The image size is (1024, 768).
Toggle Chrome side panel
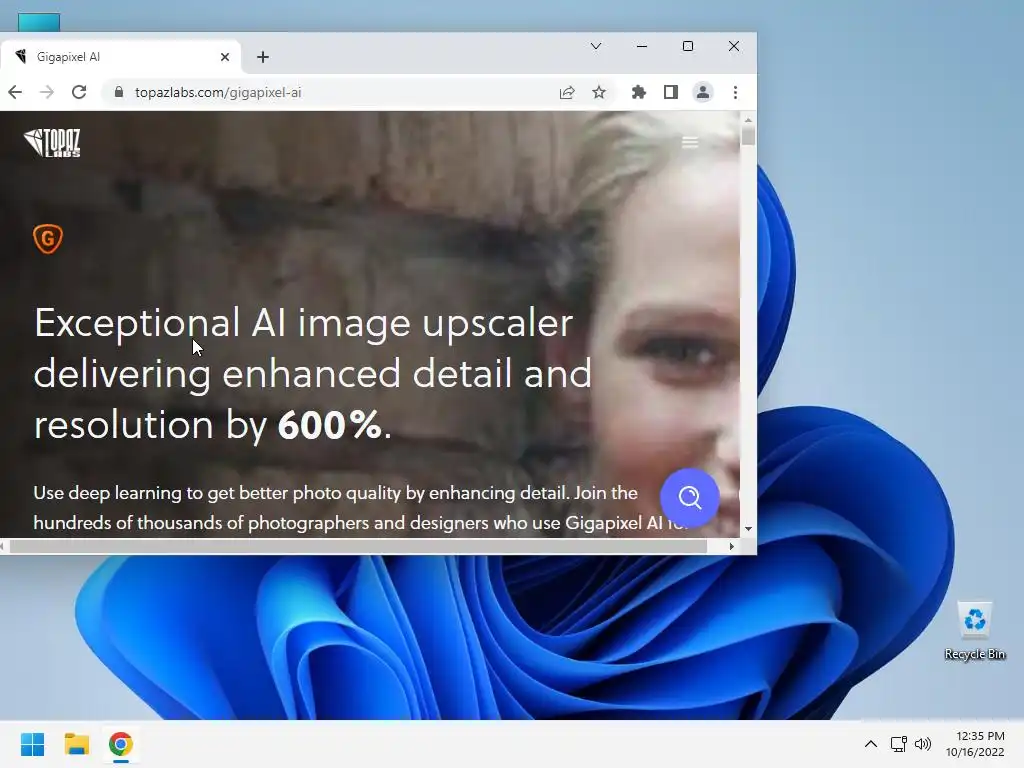pyautogui.click(x=671, y=92)
